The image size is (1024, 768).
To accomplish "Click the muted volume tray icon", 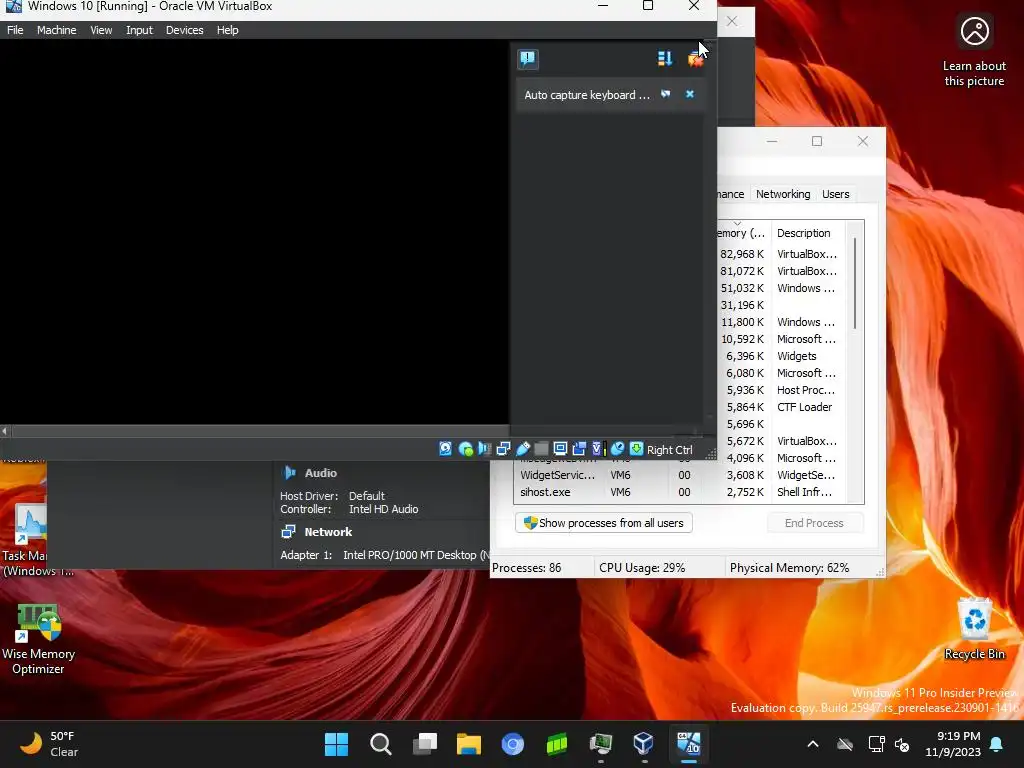I will (x=902, y=744).
